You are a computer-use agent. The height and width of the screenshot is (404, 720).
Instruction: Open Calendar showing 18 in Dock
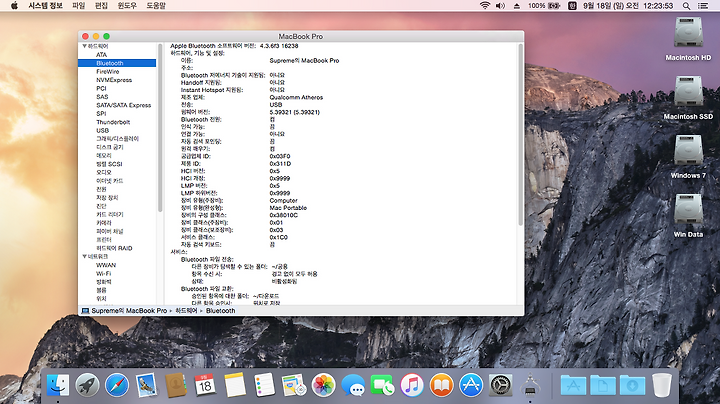[205, 385]
